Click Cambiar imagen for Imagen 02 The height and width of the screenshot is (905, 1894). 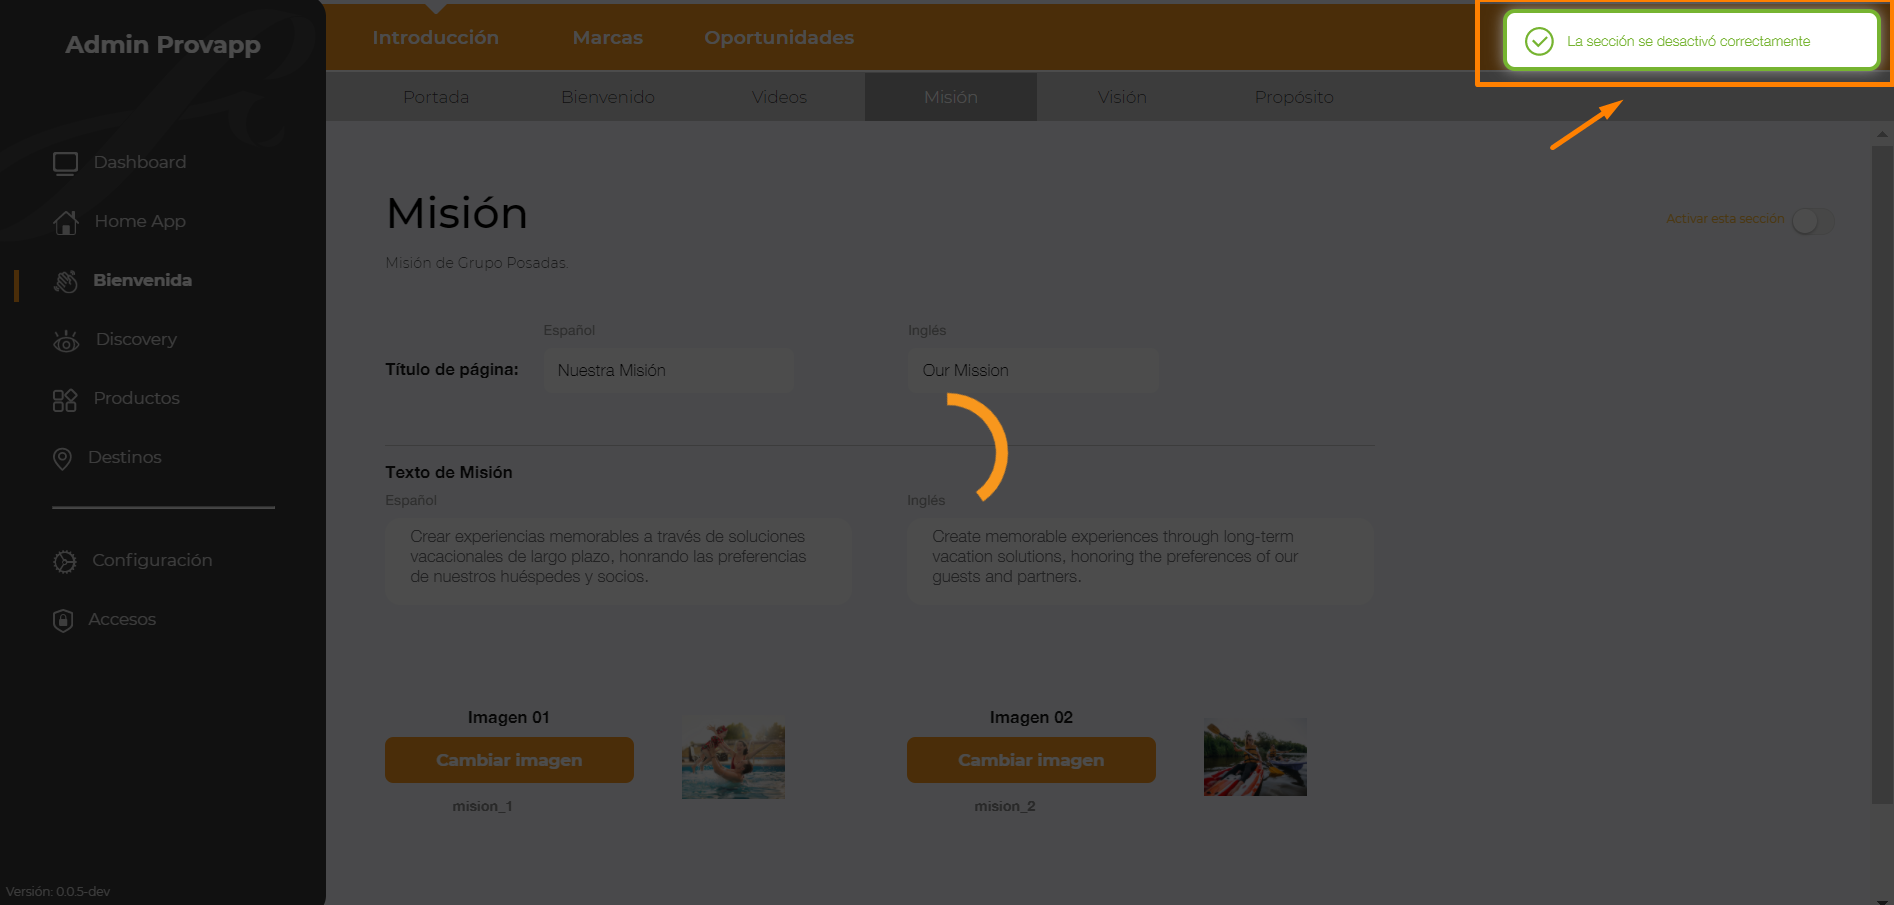pyautogui.click(x=1031, y=760)
